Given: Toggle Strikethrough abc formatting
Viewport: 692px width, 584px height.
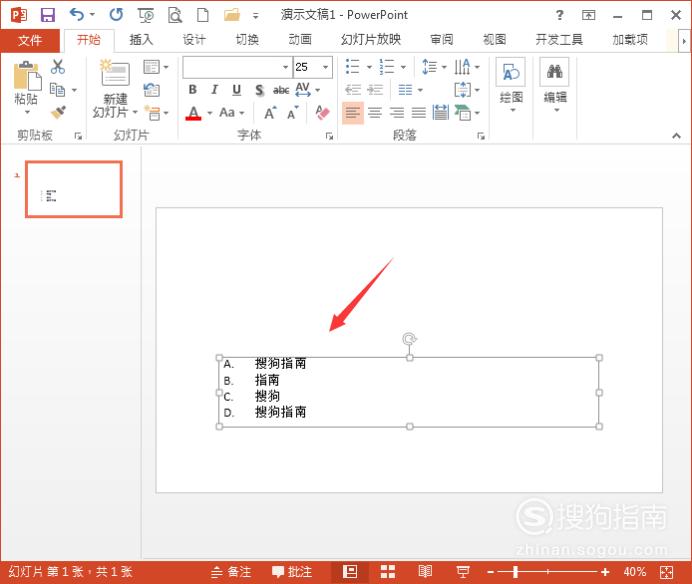Looking at the screenshot, I should (x=281, y=90).
